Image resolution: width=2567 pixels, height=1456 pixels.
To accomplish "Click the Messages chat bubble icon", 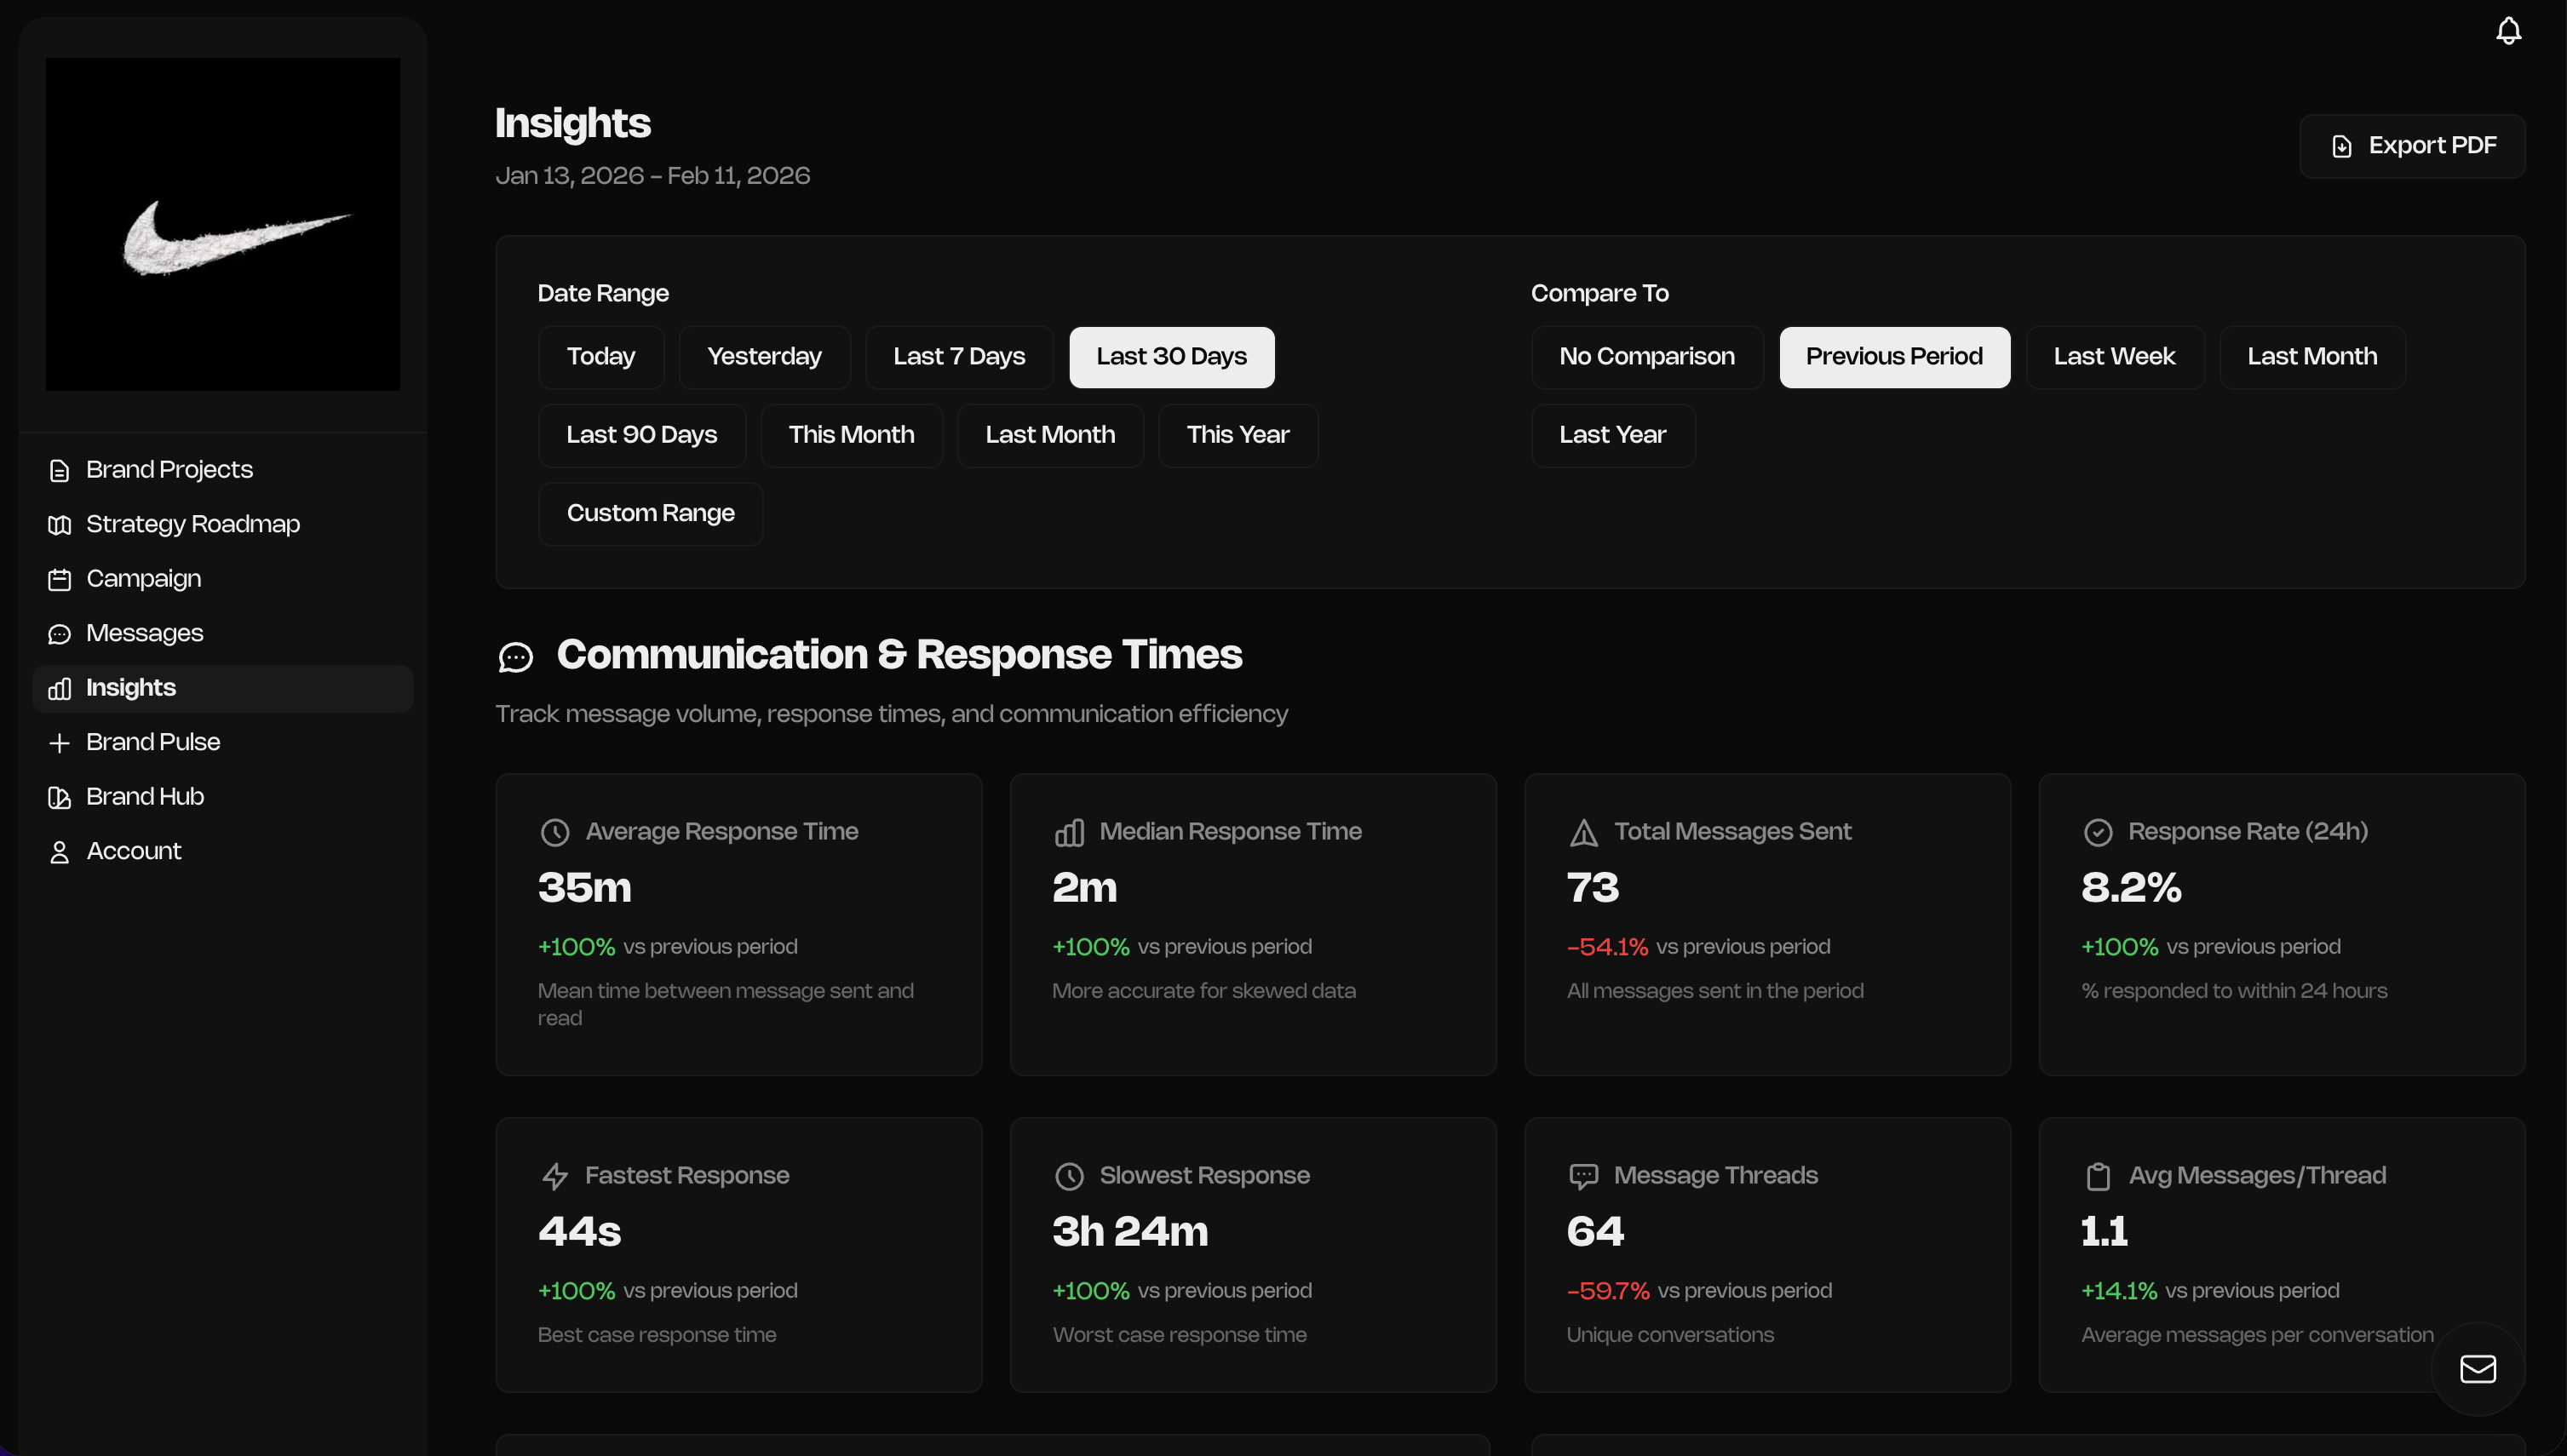I will (59, 634).
